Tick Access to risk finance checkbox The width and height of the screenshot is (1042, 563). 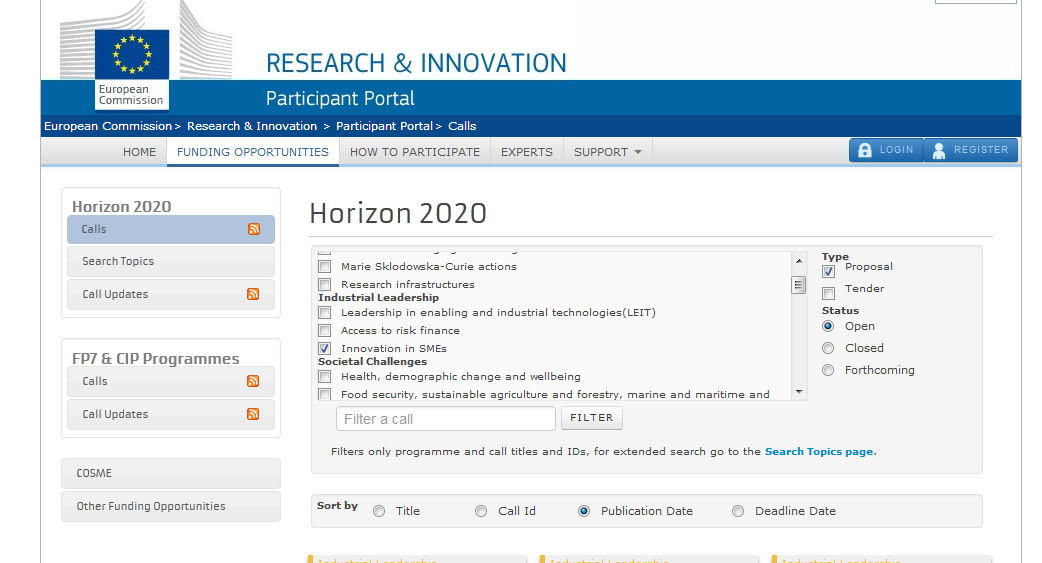point(324,330)
